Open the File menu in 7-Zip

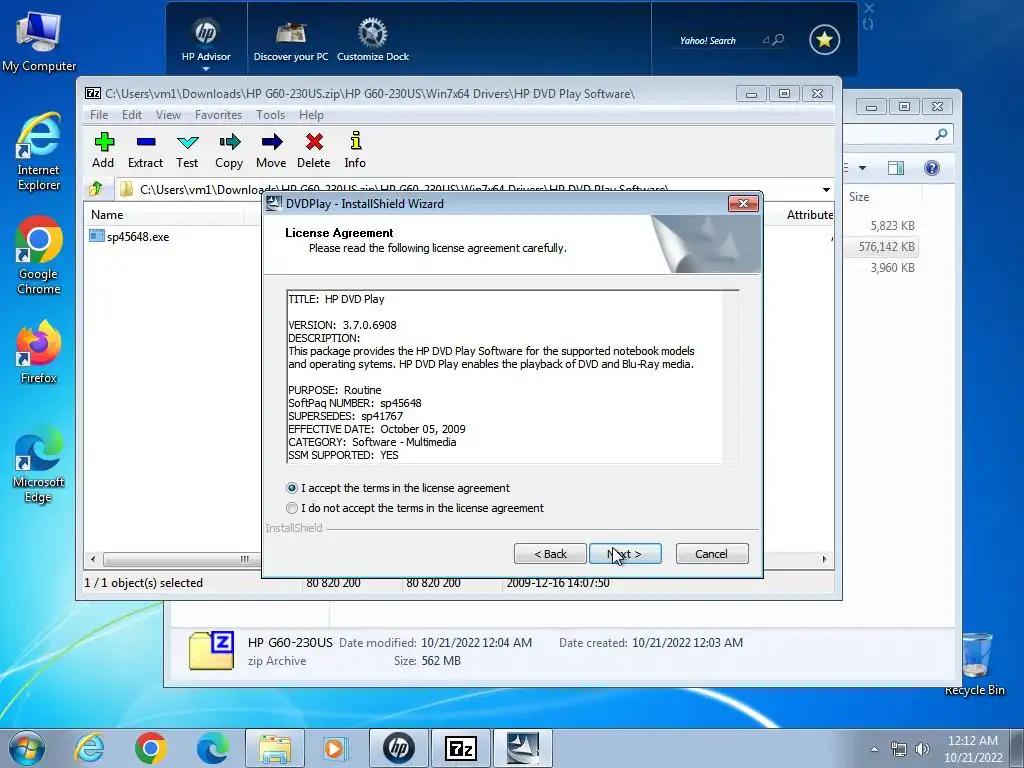[99, 115]
